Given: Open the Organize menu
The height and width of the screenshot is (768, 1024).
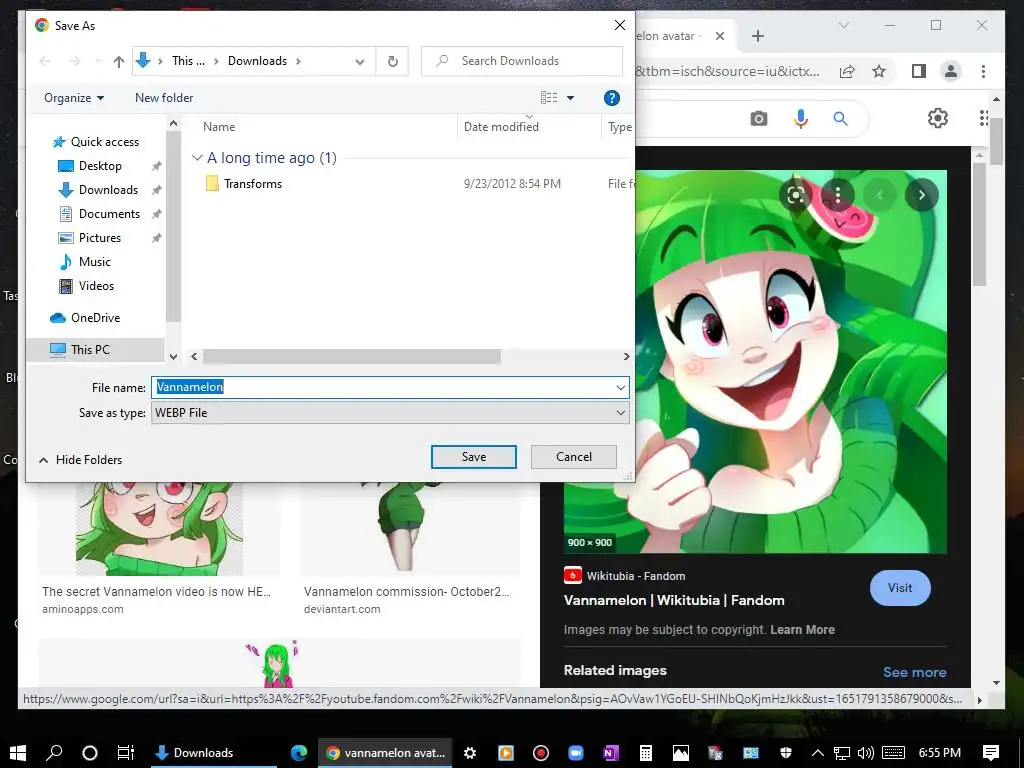Looking at the screenshot, I should (x=74, y=98).
